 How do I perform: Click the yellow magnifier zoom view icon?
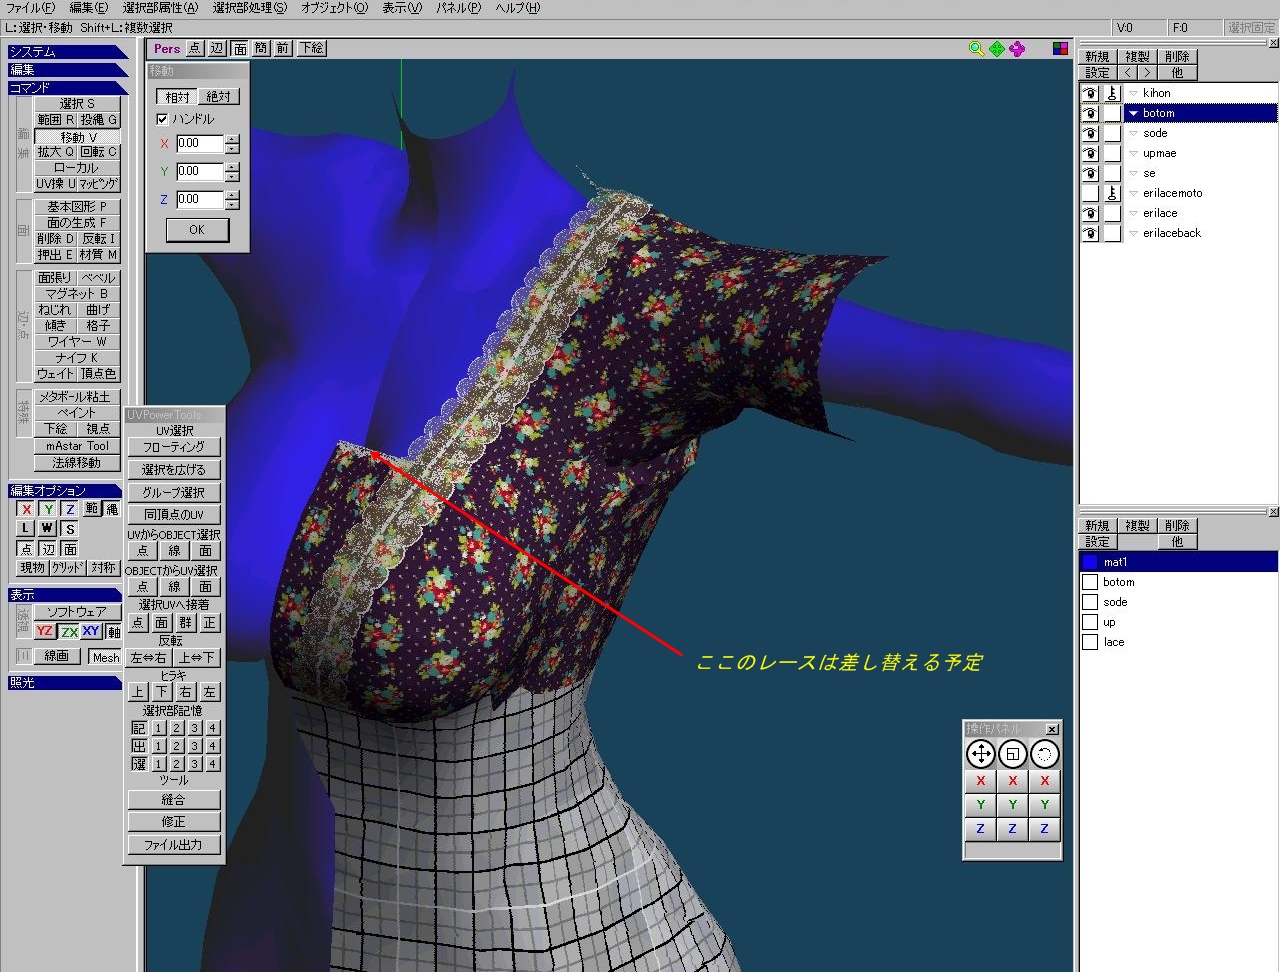click(976, 48)
